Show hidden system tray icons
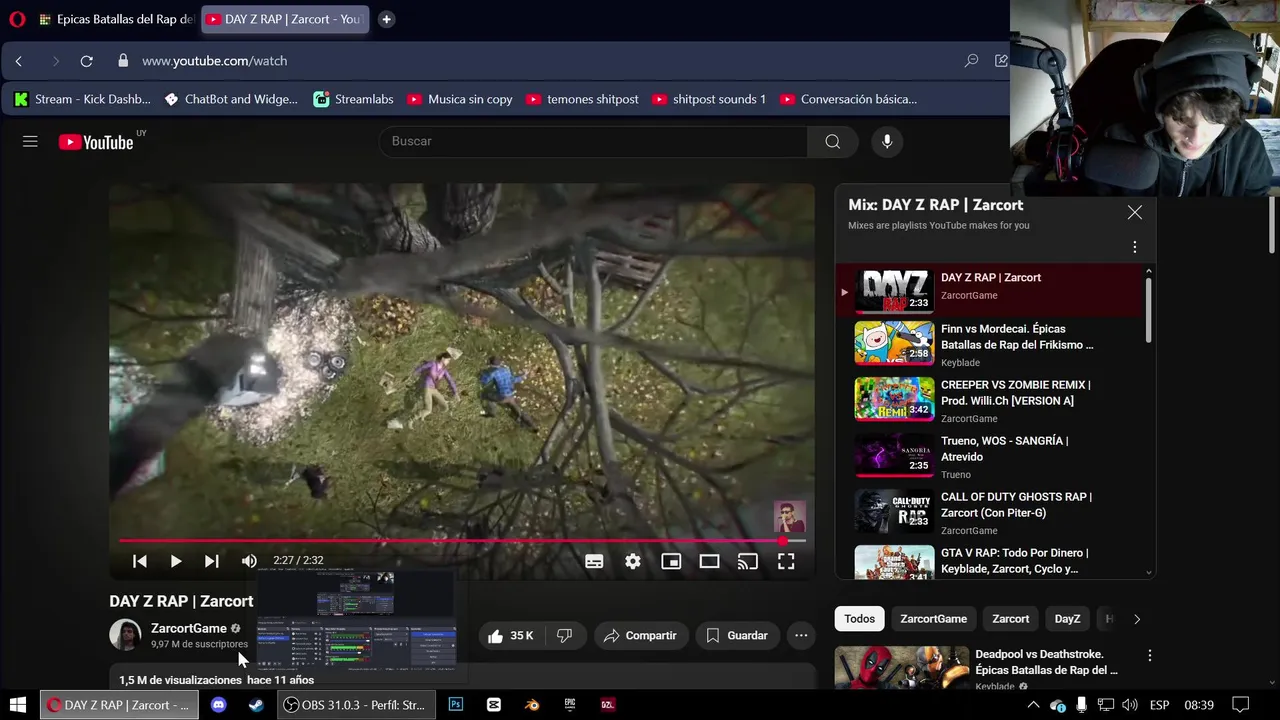The height and width of the screenshot is (720, 1280). click(1033, 705)
